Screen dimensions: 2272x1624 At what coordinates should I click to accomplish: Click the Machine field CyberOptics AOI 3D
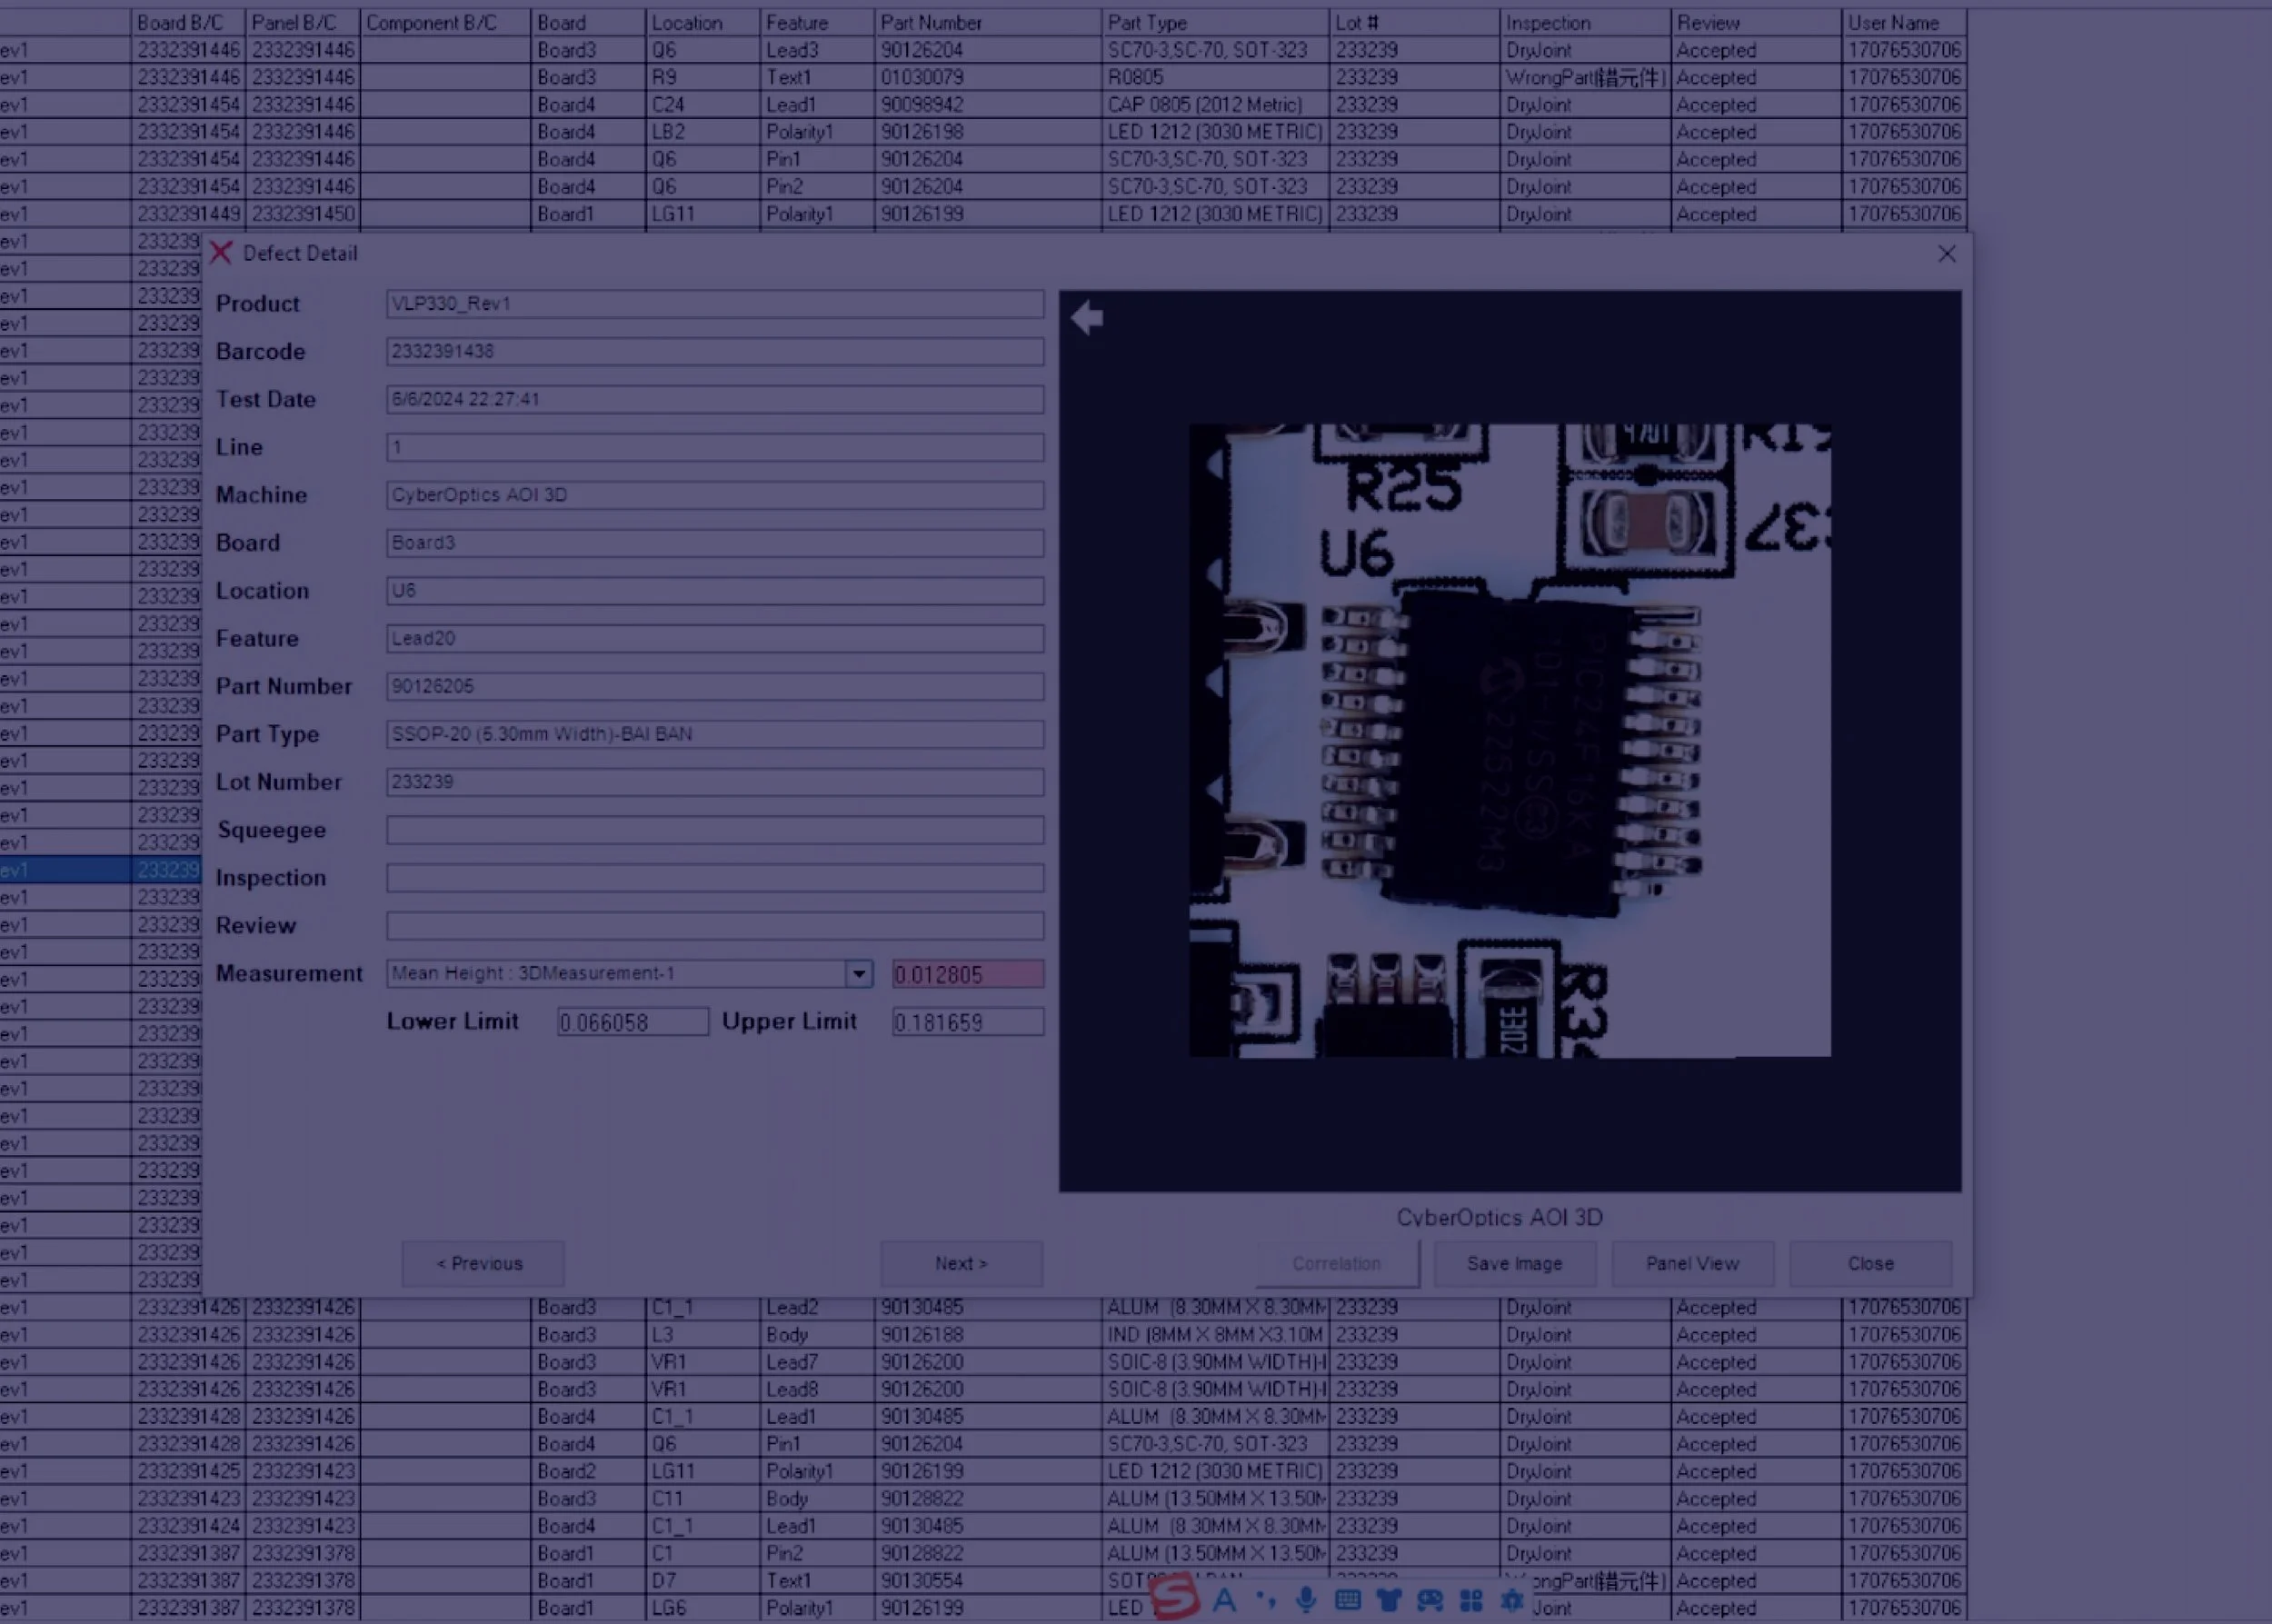715,495
